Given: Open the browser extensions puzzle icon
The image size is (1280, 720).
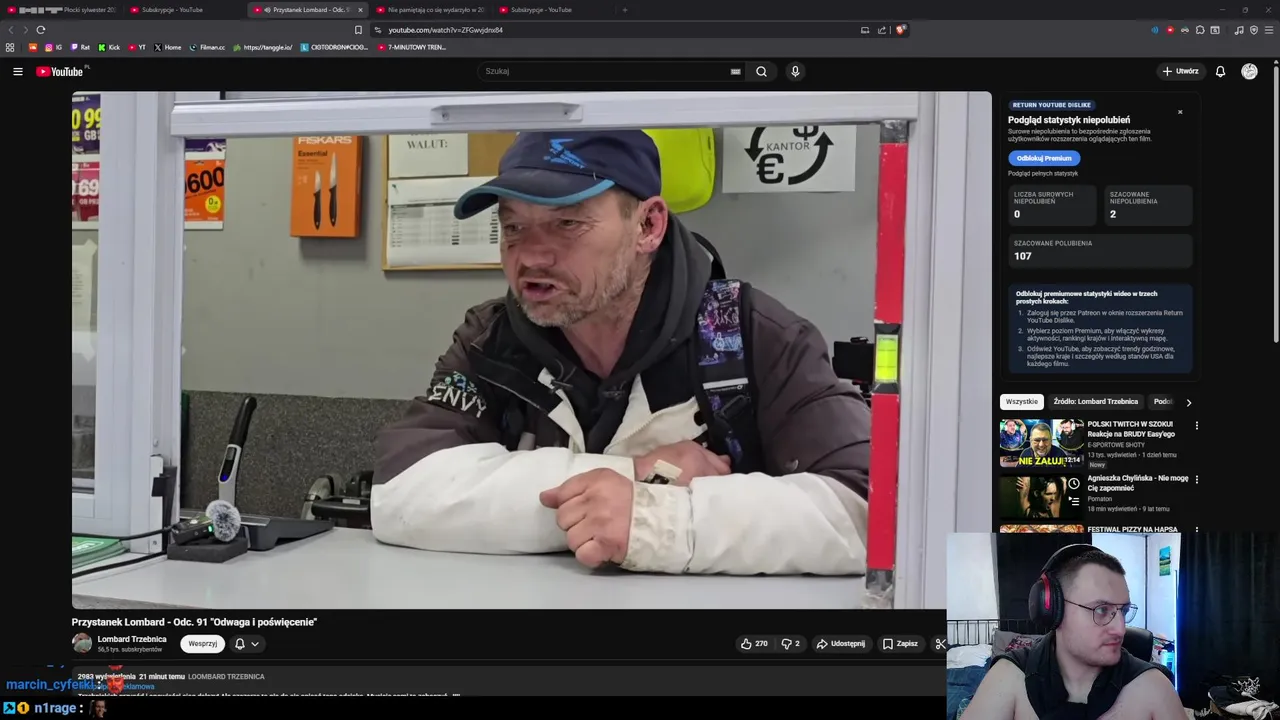Looking at the screenshot, I should point(1200,30).
